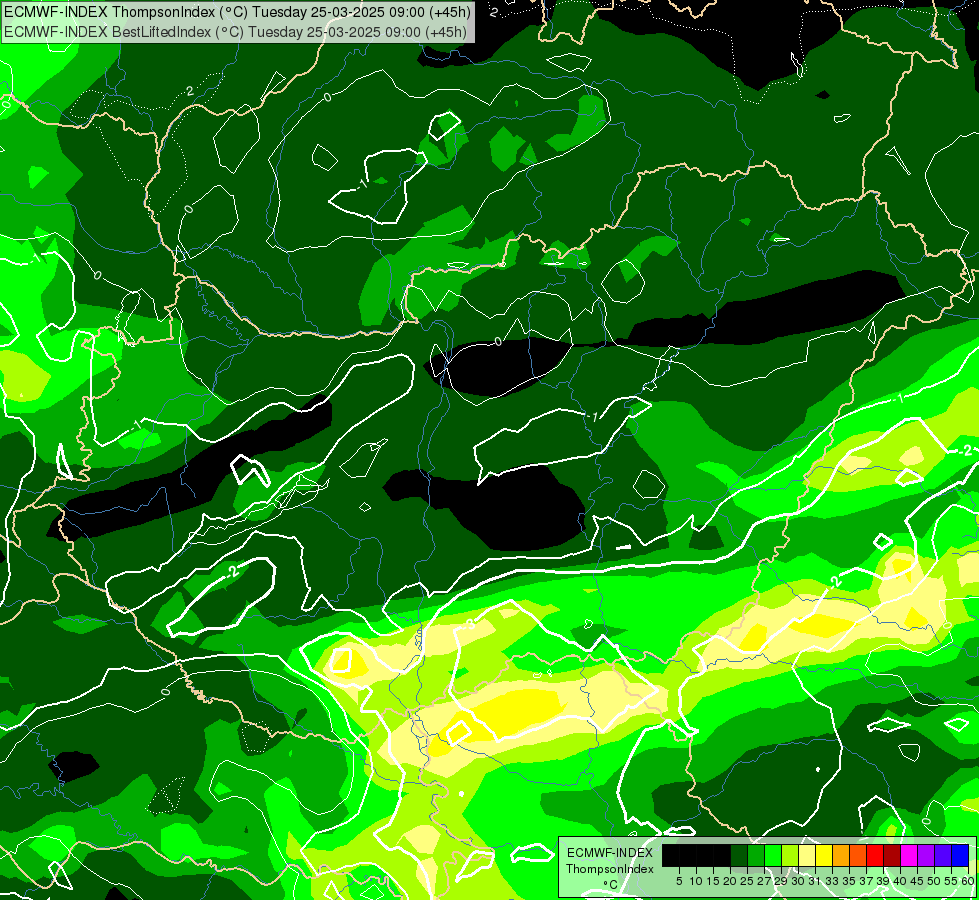This screenshot has height=900, width=979.
Task: Choose the orange 33-35 legend swatch
Action: (841, 856)
